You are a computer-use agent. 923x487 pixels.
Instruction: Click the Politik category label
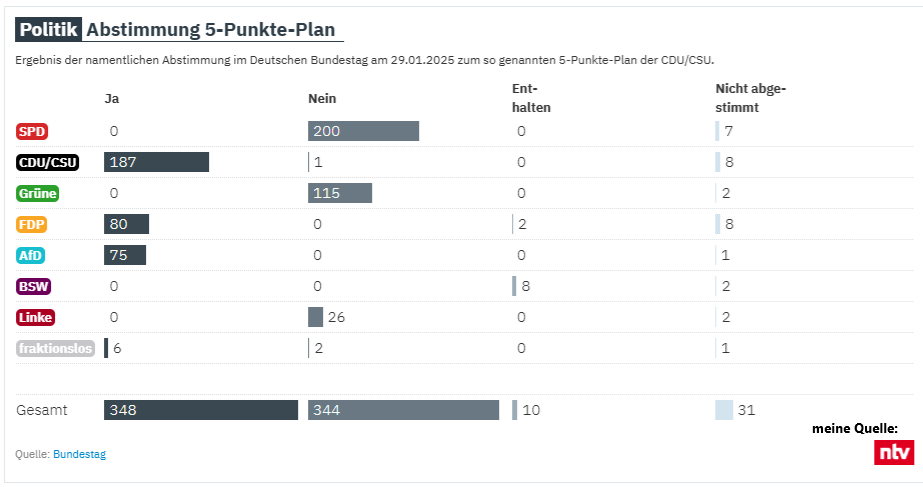49,30
